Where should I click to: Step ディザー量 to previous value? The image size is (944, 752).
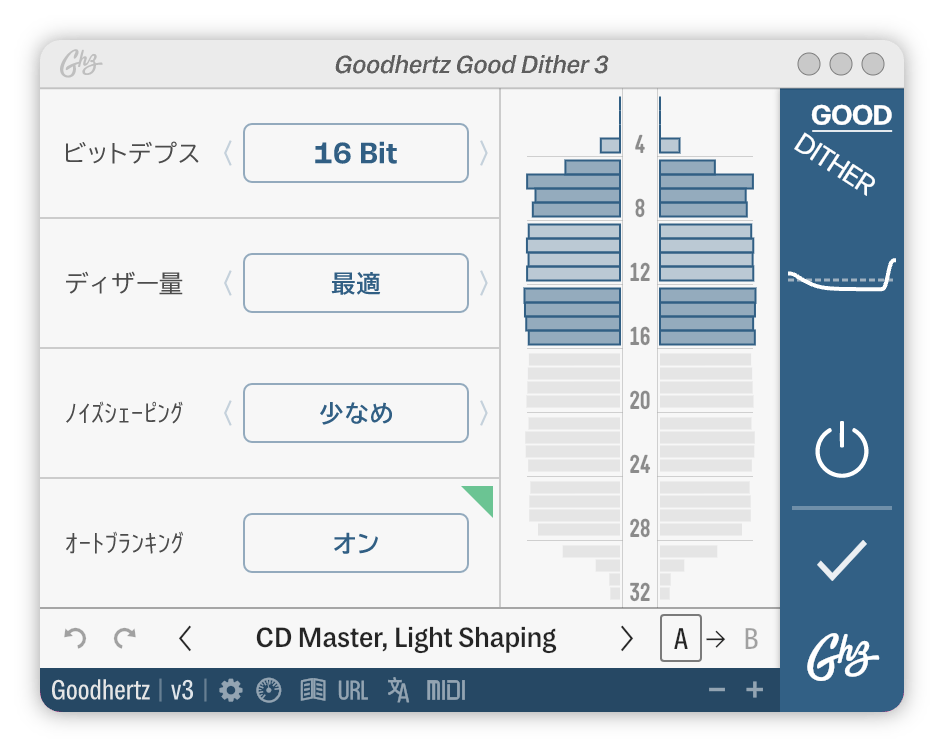pos(228,283)
